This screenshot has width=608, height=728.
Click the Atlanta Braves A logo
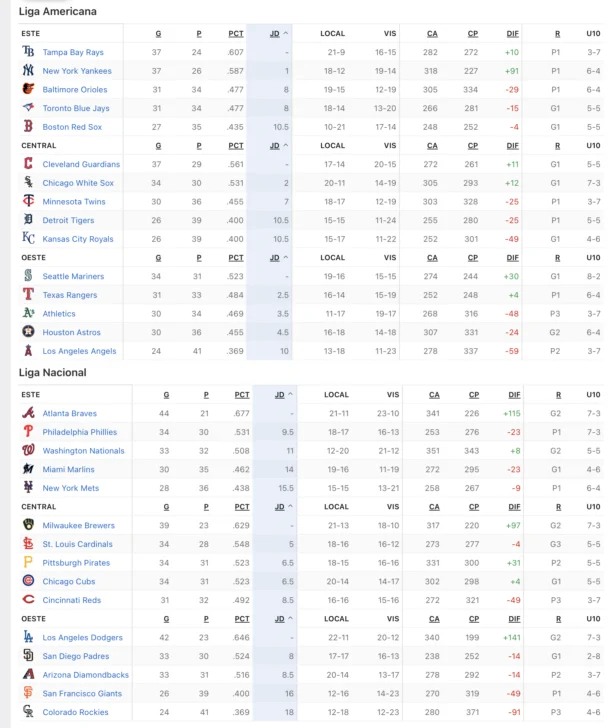(x=28, y=413)
